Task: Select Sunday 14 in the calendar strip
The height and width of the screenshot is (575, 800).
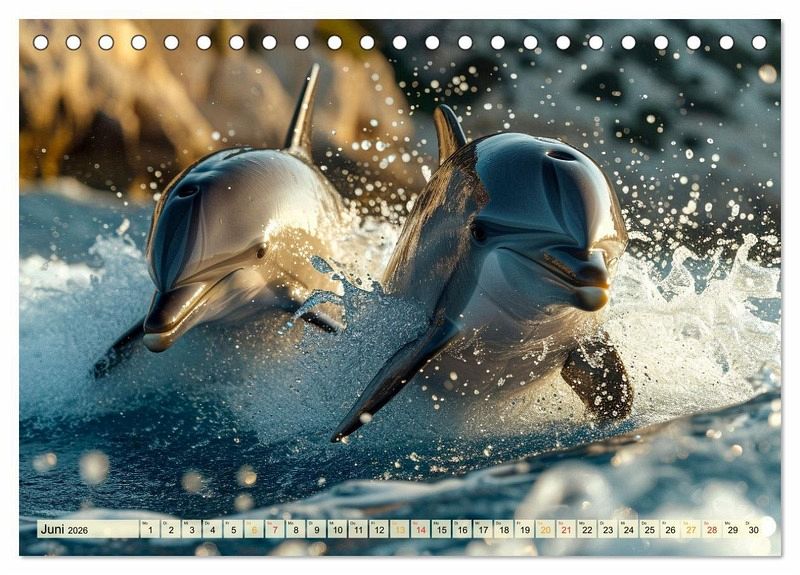Action: [x=420, y=529]
